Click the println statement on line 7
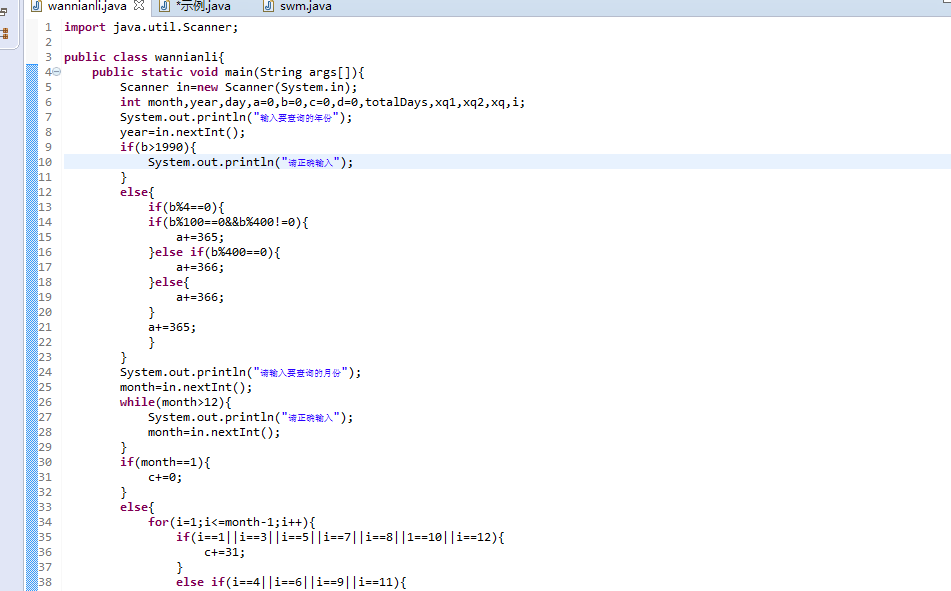 point(236,117)
